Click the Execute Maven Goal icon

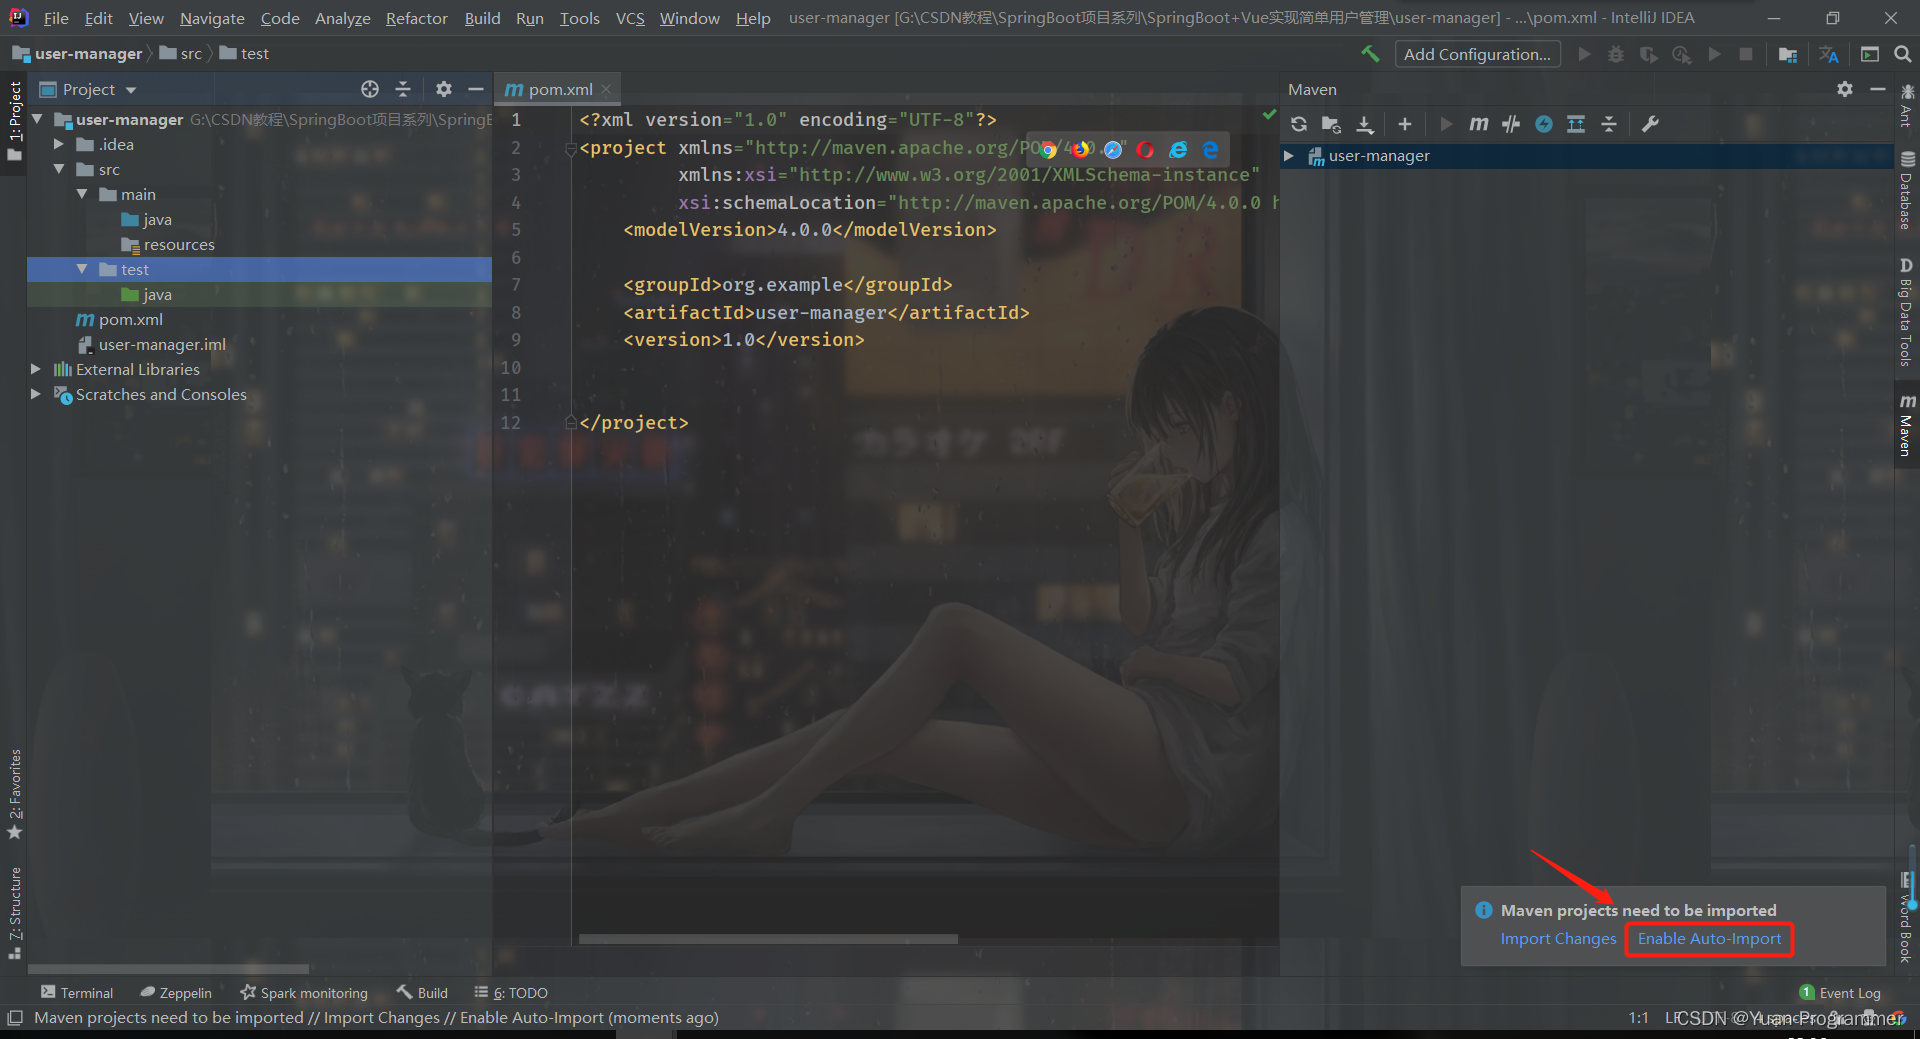tap(1479, 124)
